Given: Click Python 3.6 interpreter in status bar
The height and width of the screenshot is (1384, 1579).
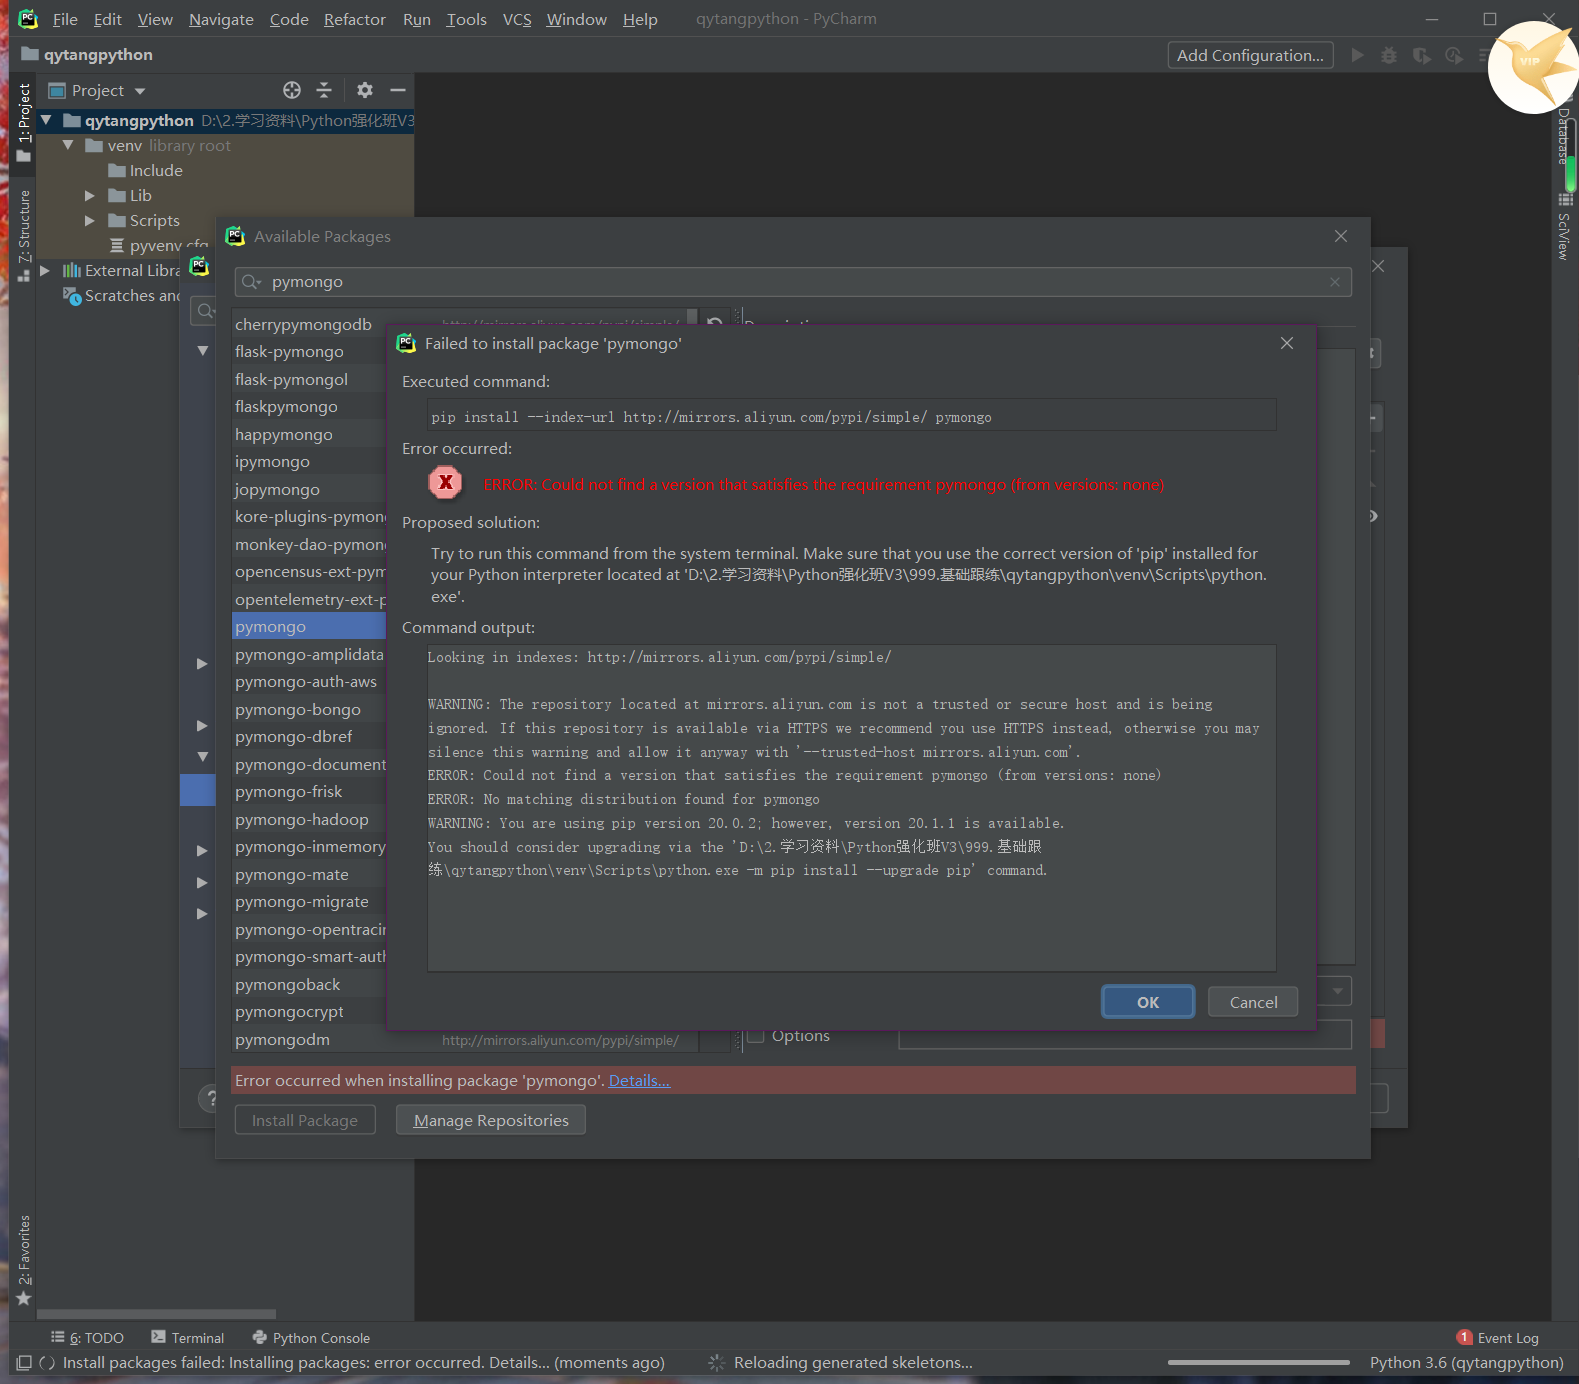Looking at the screenshot, I should 1466,1362.
